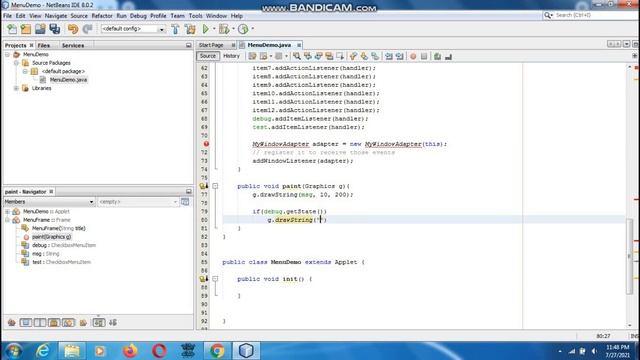Click the Uncomment editor toolbar icon
The image size is (640, 360).
point(448,56)
